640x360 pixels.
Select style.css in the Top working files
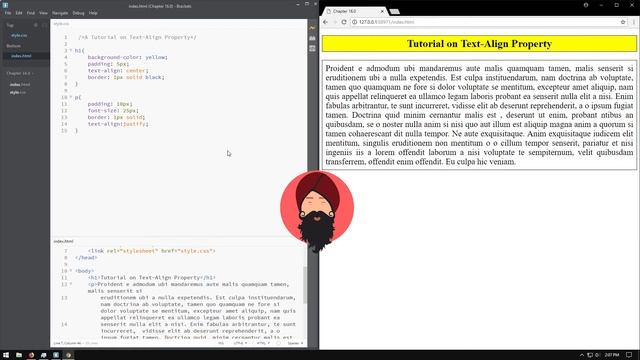[19, 36]
